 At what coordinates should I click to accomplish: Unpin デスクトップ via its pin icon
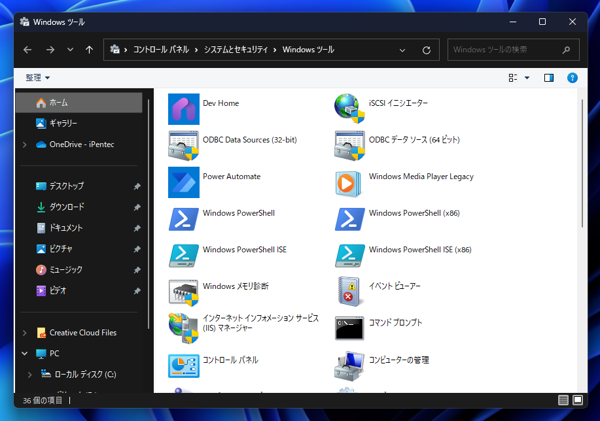[137, 186]
